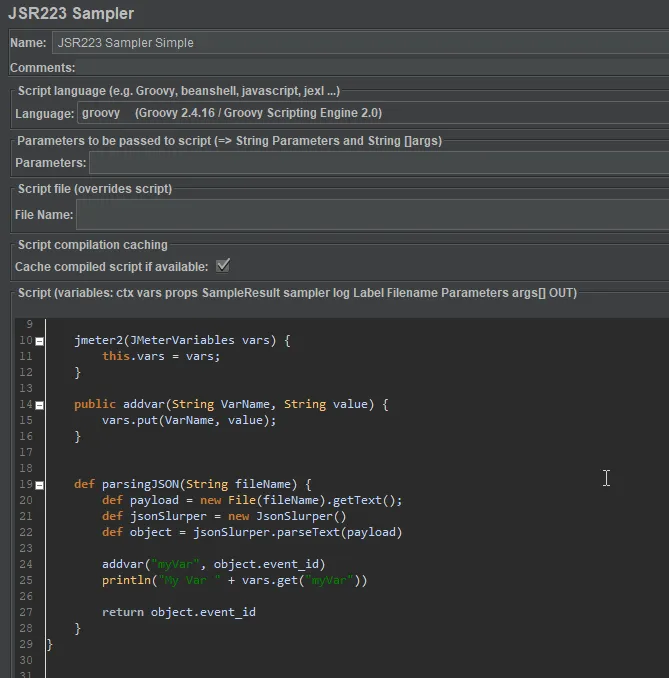Click line 'def payload = new File(fileName).getText();'
This screenshot has height=678, width=669.
252,500
